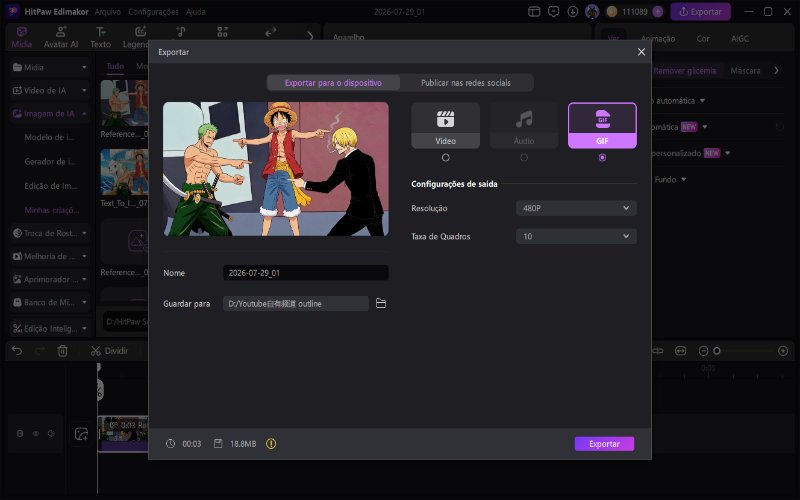Click the yellow warning icon by file size
The image size is (800, 500).
point(271,444)
